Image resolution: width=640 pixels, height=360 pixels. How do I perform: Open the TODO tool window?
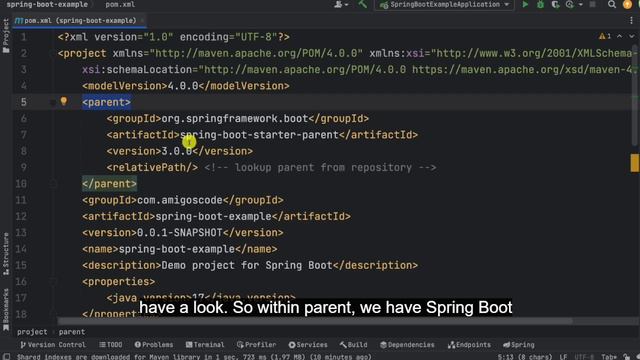[x=111, y=345]
